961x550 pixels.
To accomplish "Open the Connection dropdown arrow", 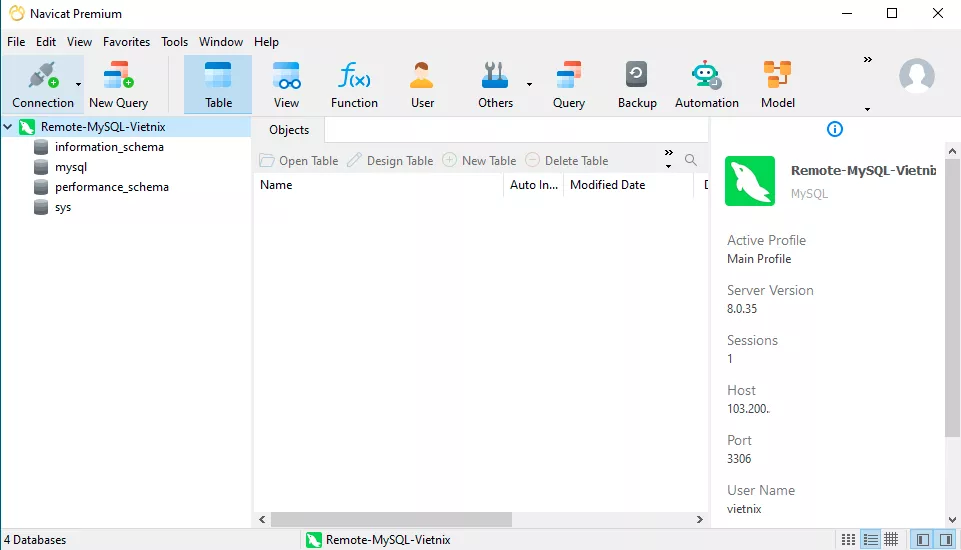I will pyautogui.click(x=78, y=85).
